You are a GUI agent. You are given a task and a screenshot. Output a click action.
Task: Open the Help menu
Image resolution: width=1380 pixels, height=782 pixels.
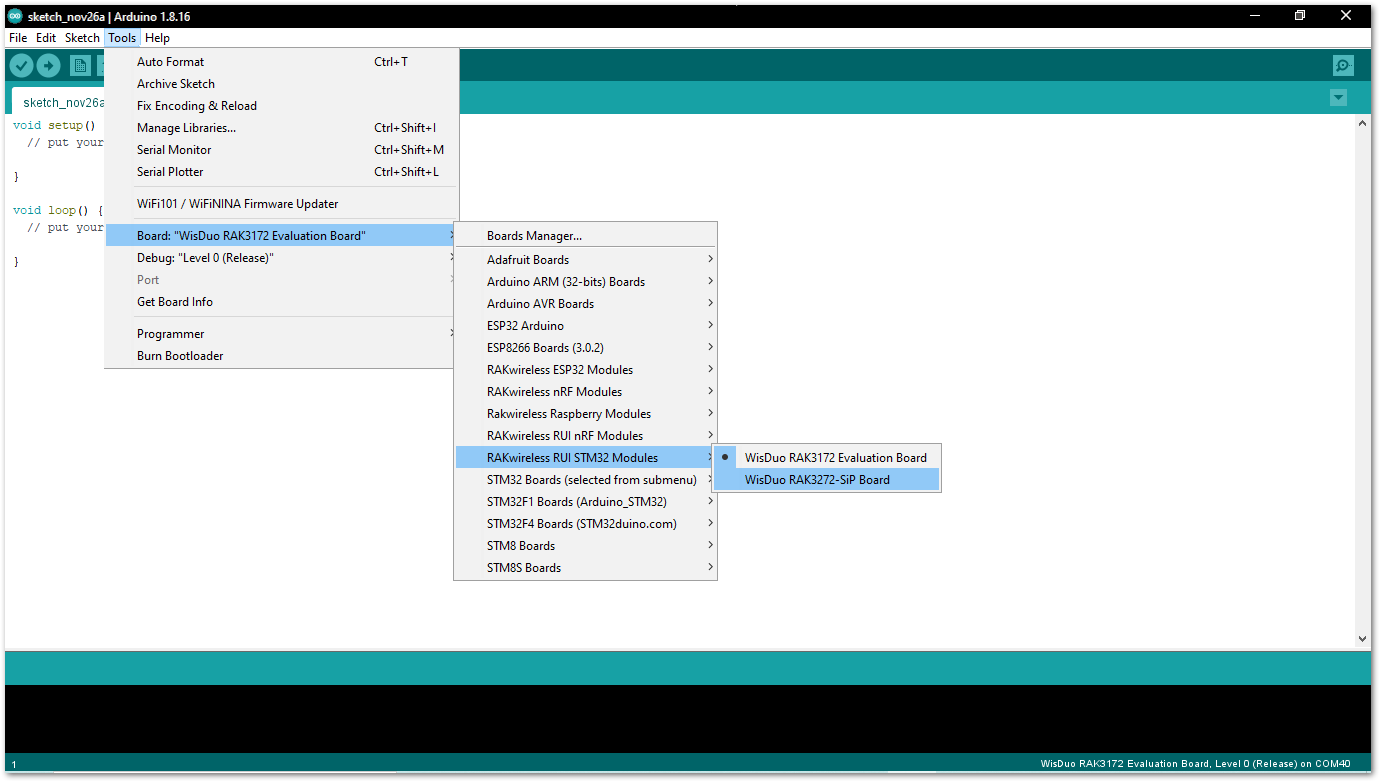(x=157, y=38)
